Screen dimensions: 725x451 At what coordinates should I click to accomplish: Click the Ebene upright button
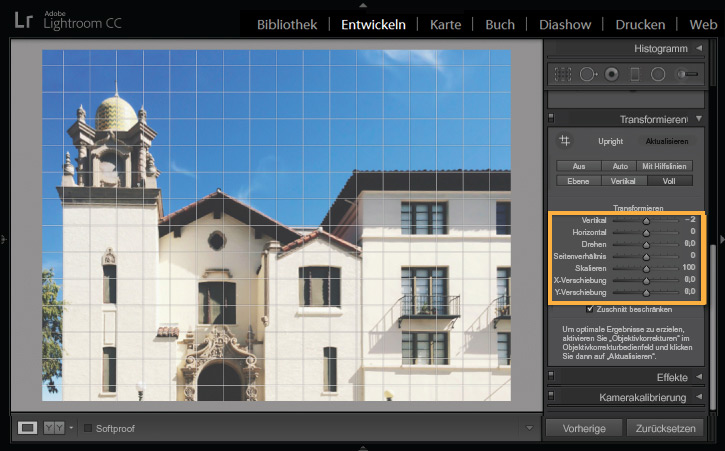pos(578,181)
